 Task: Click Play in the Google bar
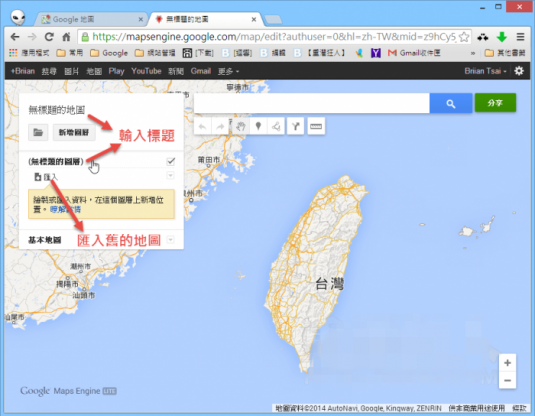coord(116,71)
